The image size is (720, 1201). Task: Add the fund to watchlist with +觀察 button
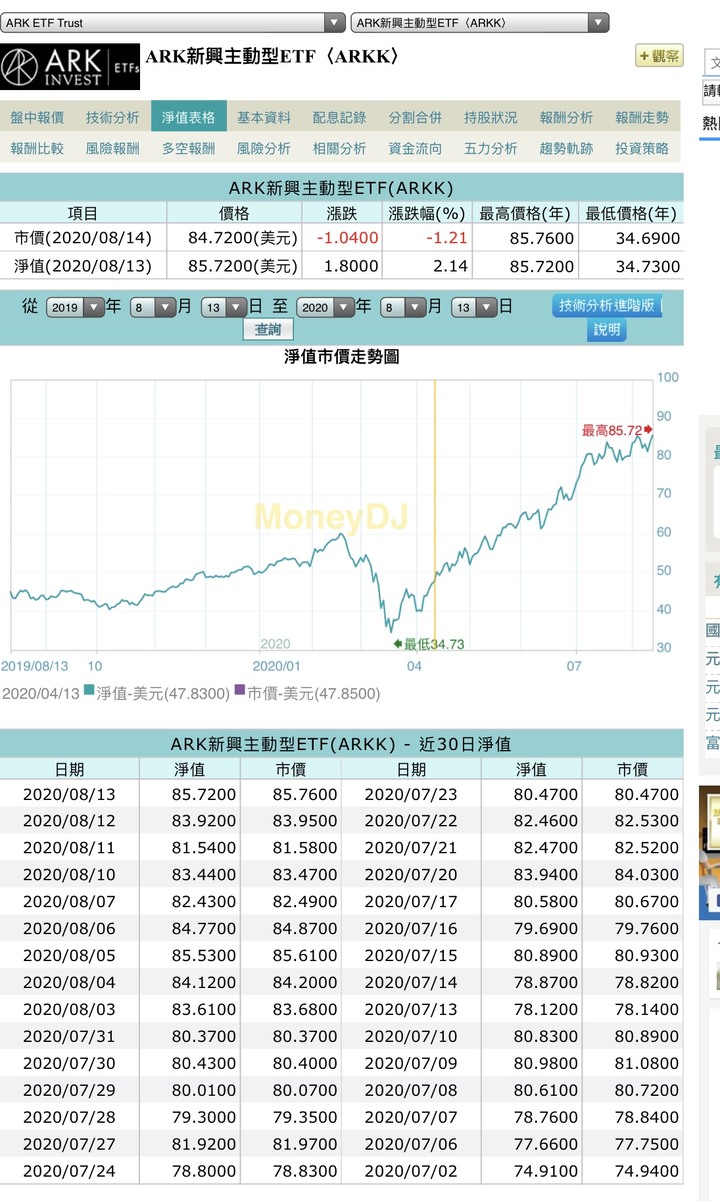click(x=659, y=56)
